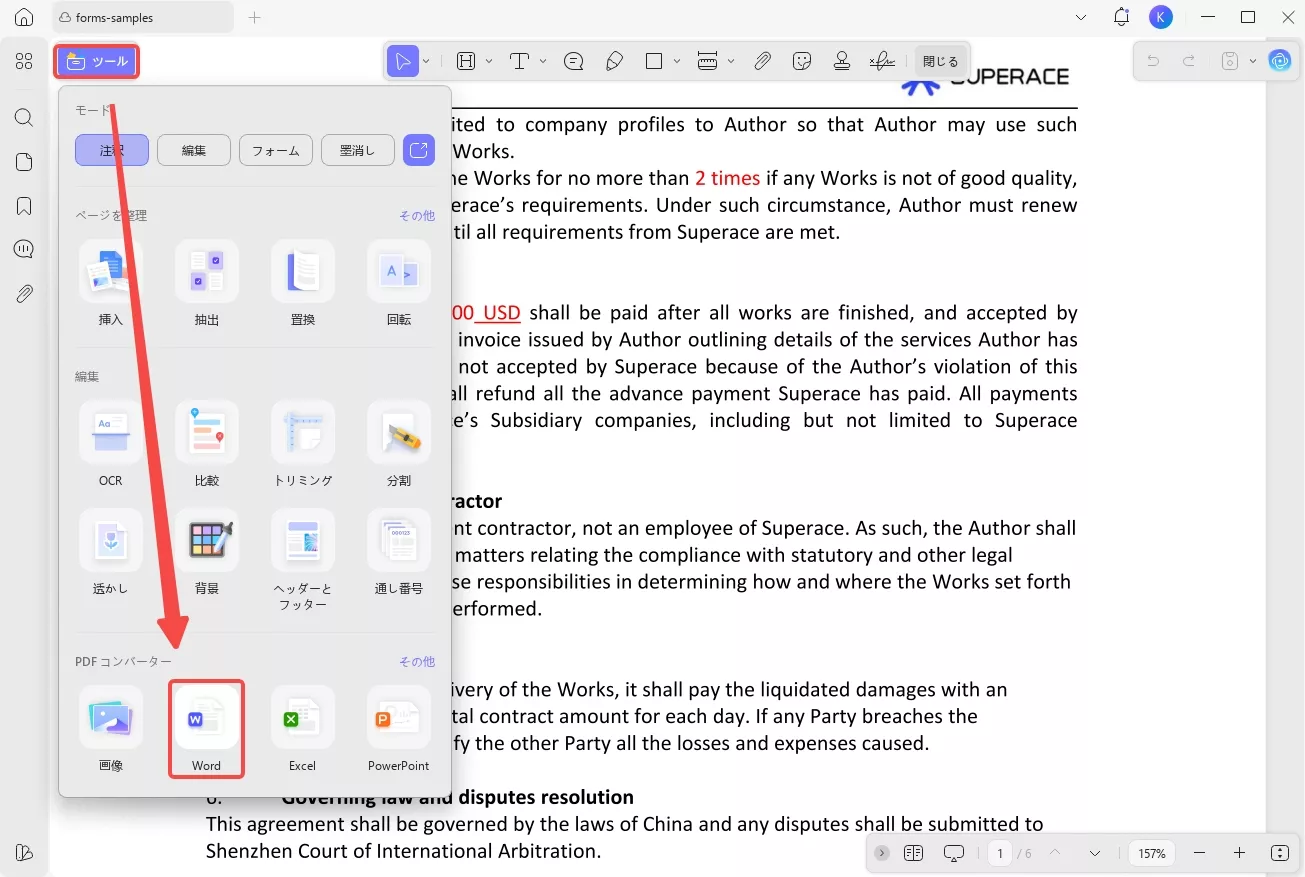
Task: Convert PDF to Word
Action: (x=207, y=730)
